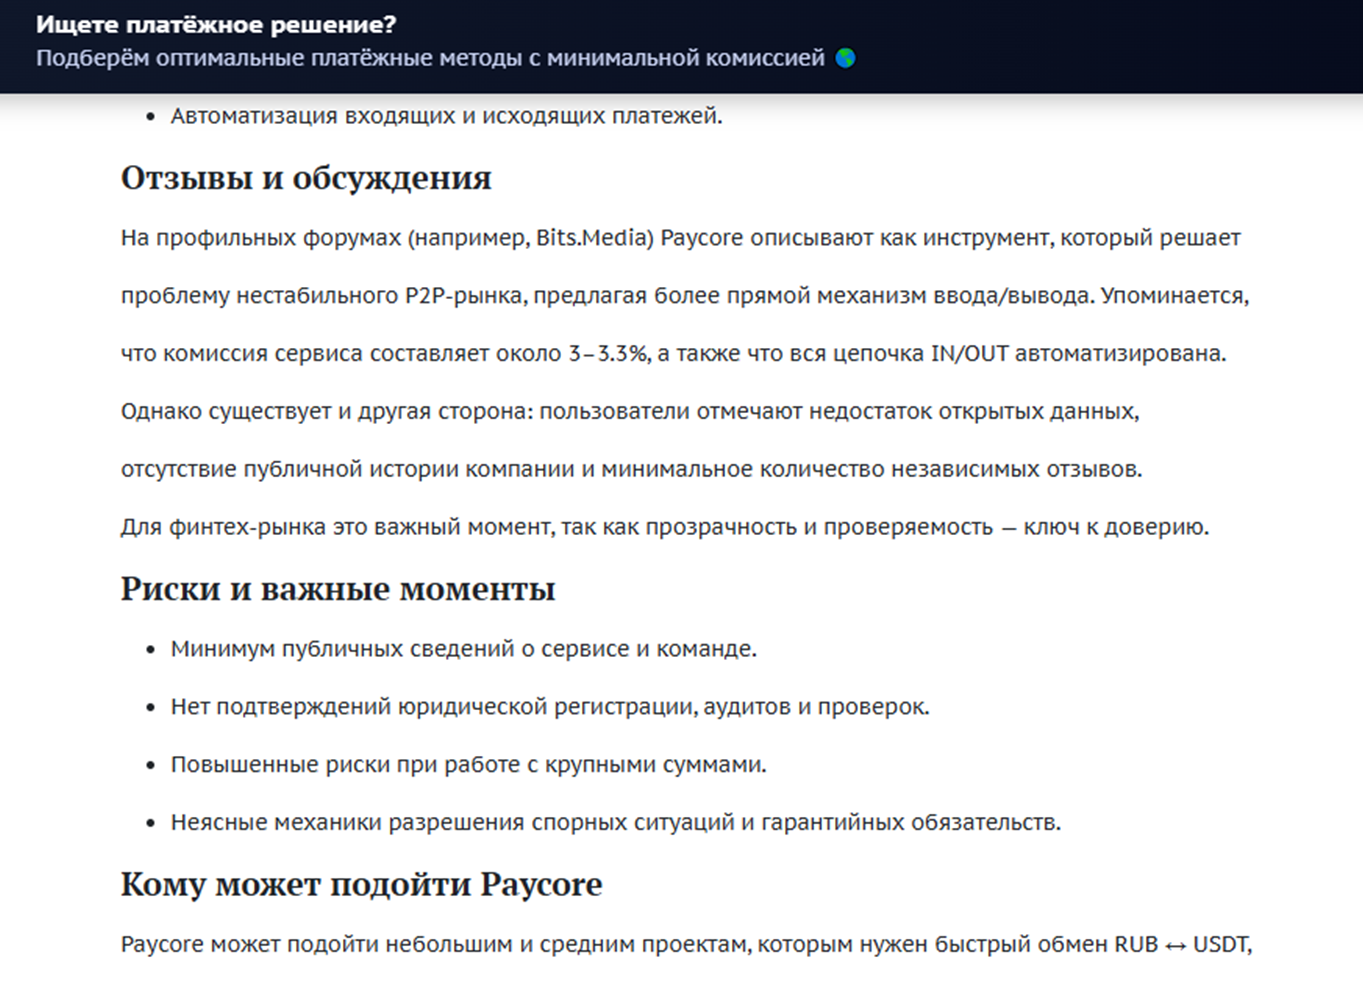Click the word "Bits.Media" in the paragraph
The image size is (1363, 982).
tap(594, 238)
